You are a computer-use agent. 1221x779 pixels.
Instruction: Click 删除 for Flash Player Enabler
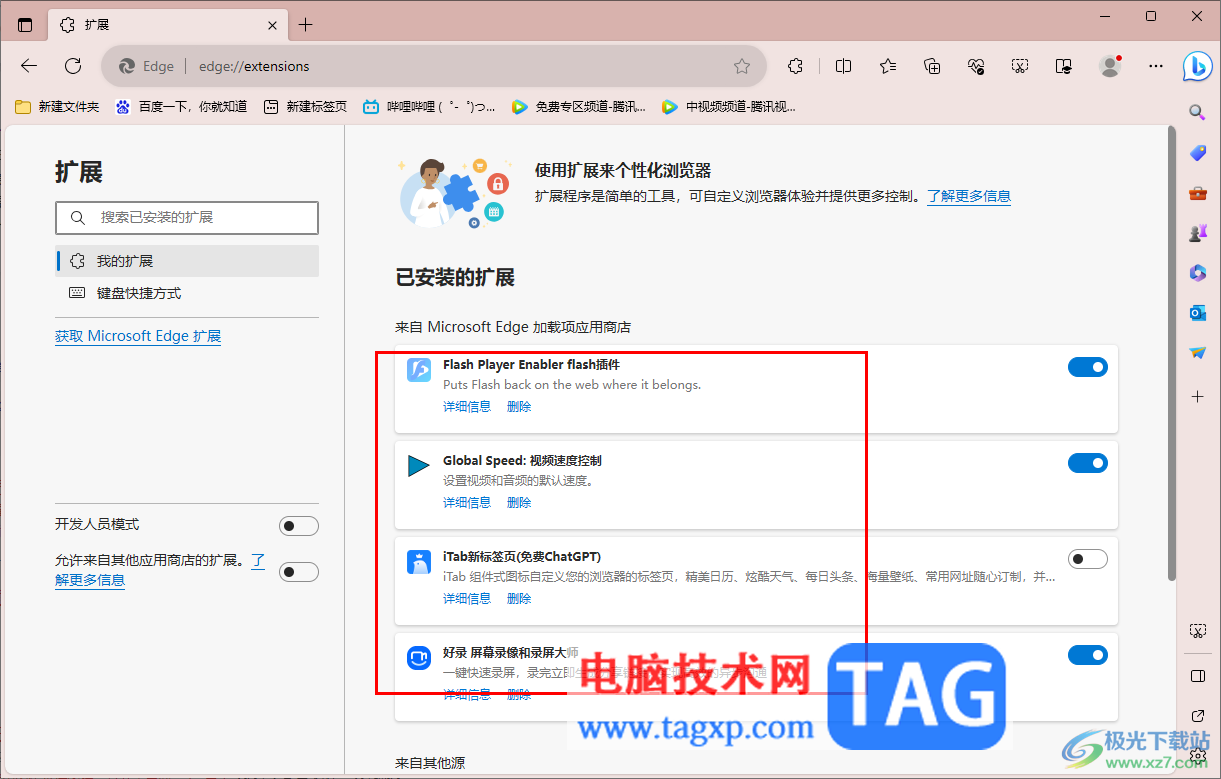[519, 407]
